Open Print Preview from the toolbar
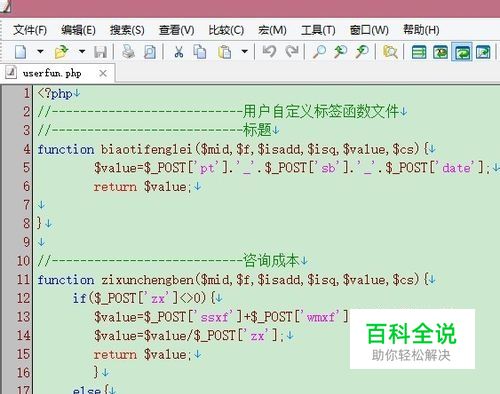 [150, 52]
